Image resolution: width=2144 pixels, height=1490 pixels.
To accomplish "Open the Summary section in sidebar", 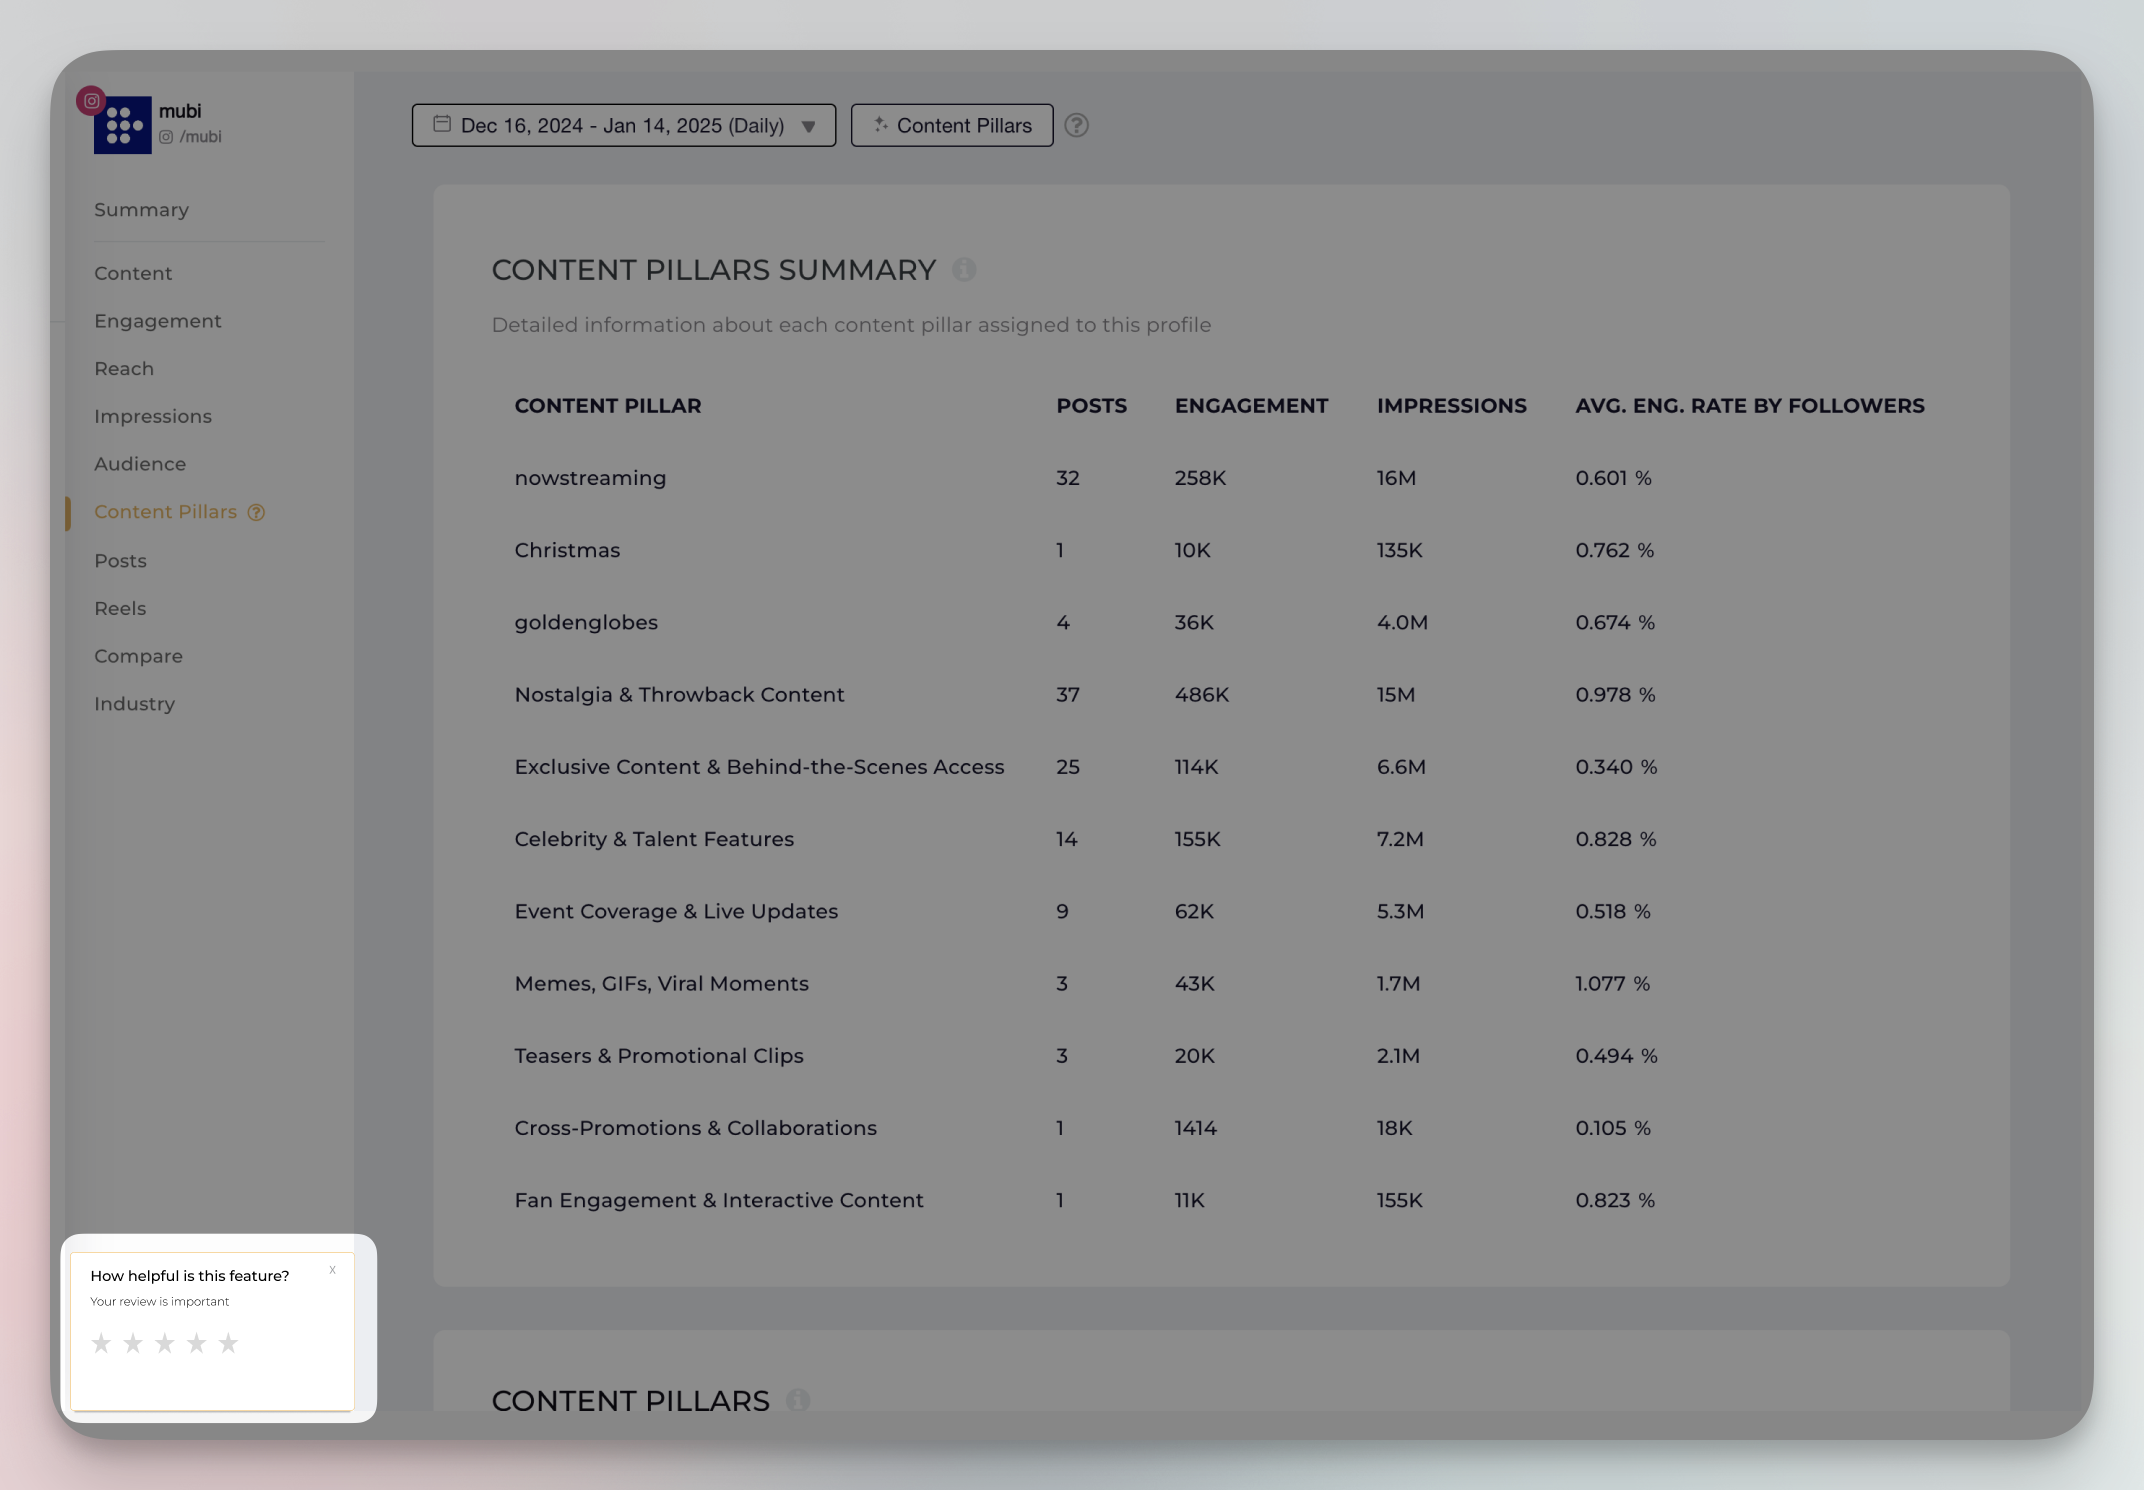I will 141,210.
